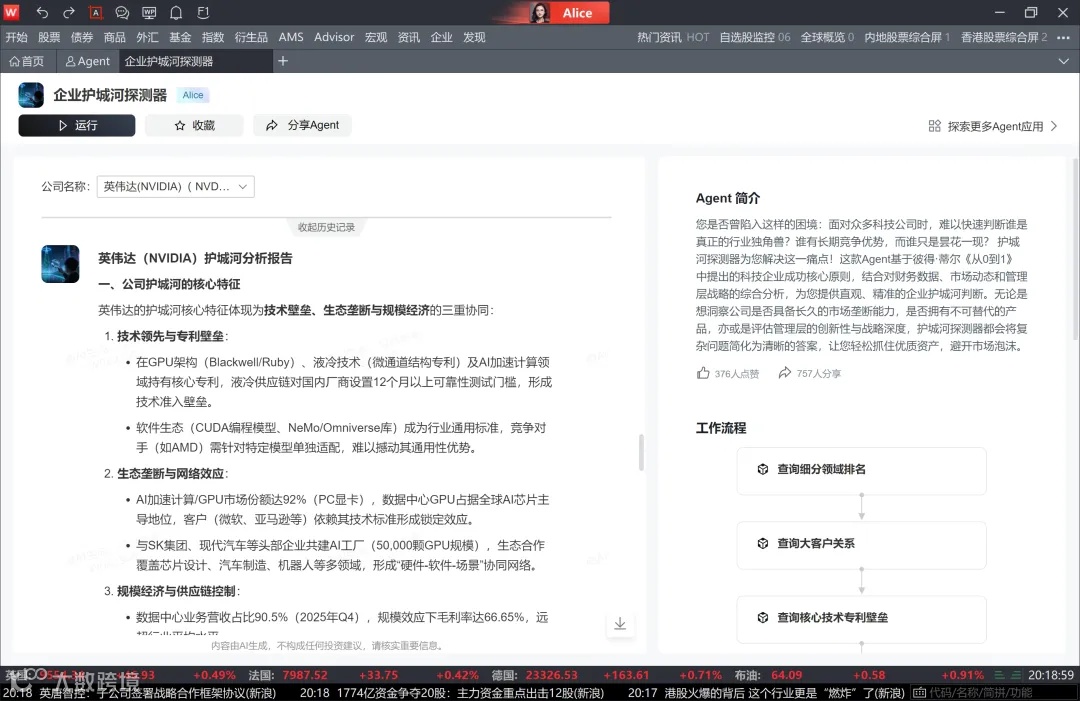Viewport: 1080px width, 701px height.
Task: Click the 查询核心技术专利壁垒 workflow step
Action: coord(861,619)
